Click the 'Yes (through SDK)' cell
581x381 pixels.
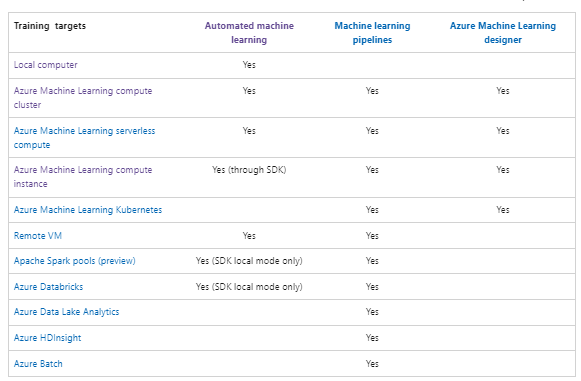point(249,170)
